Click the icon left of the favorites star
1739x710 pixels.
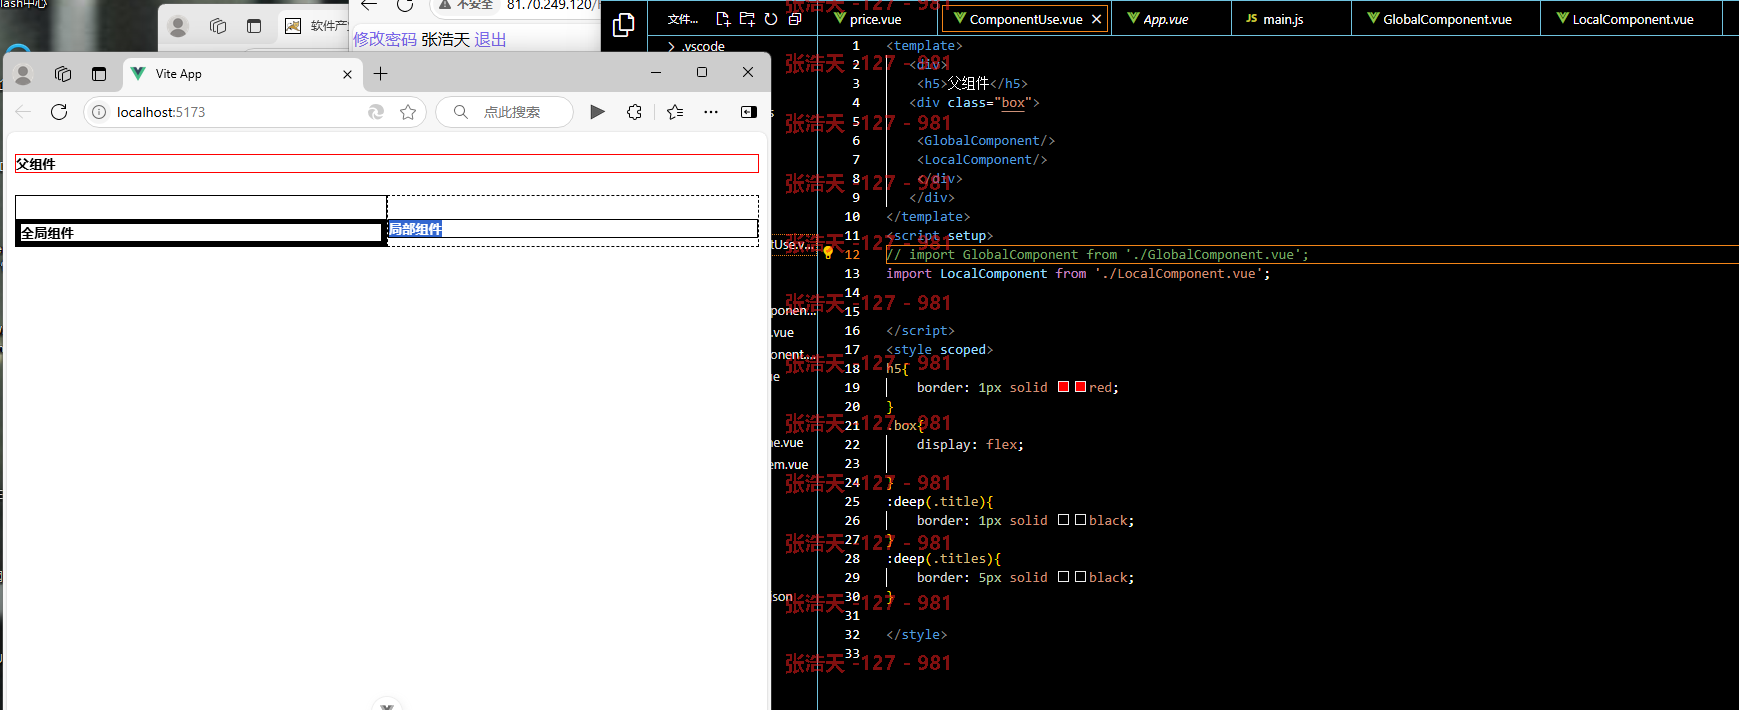(376, 112)
